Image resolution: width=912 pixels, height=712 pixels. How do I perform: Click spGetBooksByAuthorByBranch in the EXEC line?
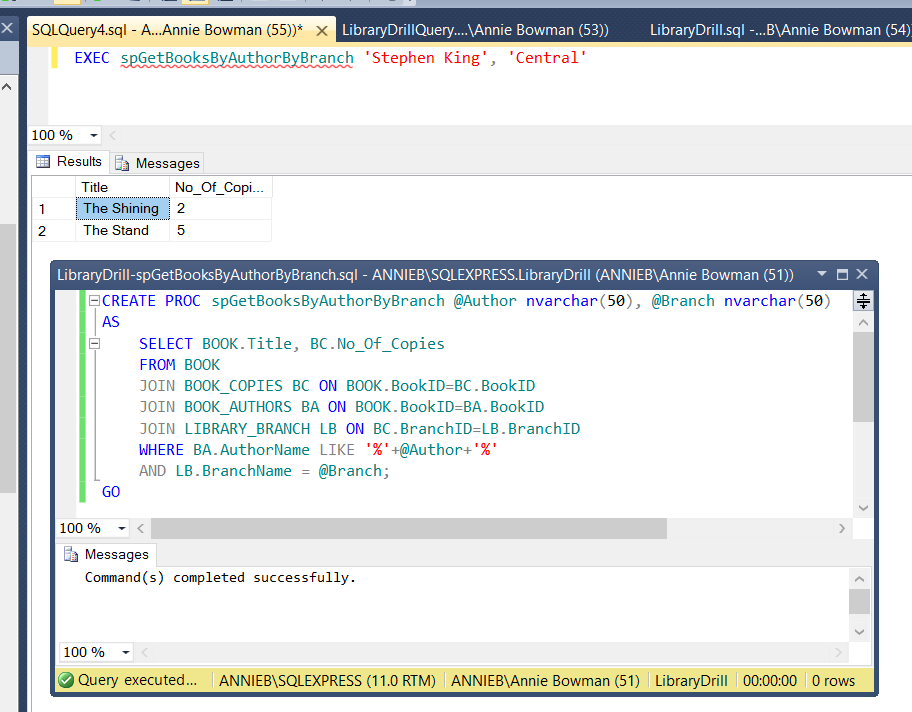[237, 58]
